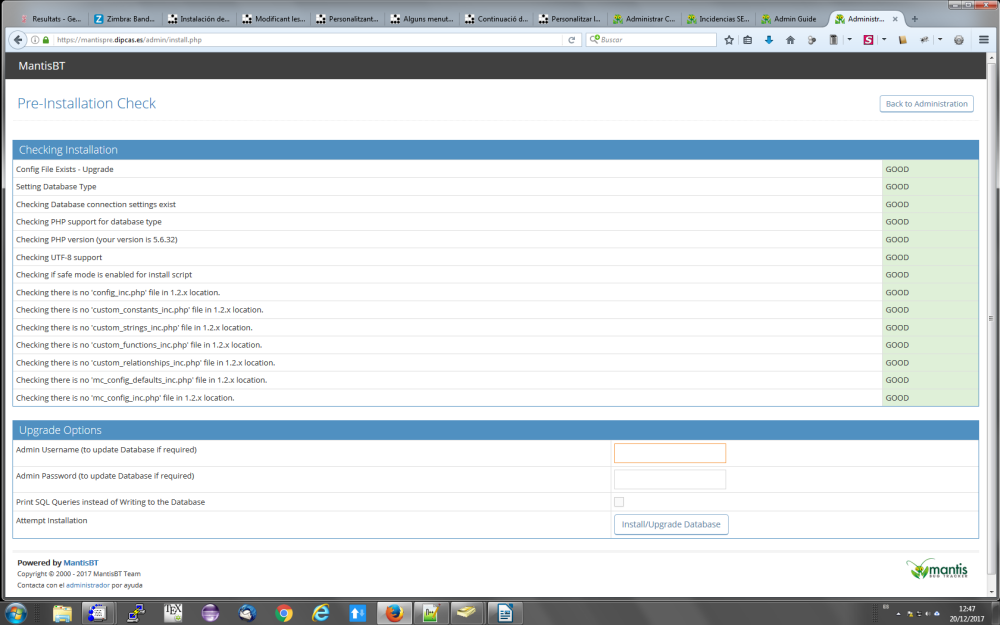Show bookmarks list icon in toolbar
The height and width of the screenshot is (625, 1000).
pos(747,40)
